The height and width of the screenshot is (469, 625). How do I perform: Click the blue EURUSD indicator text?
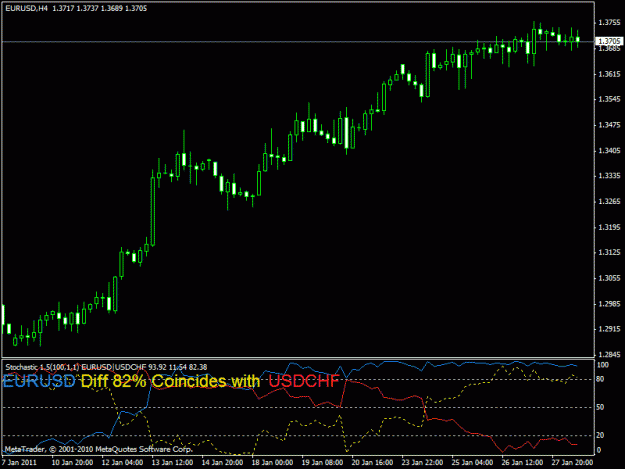pyautogui.click(x=39, y=381)
